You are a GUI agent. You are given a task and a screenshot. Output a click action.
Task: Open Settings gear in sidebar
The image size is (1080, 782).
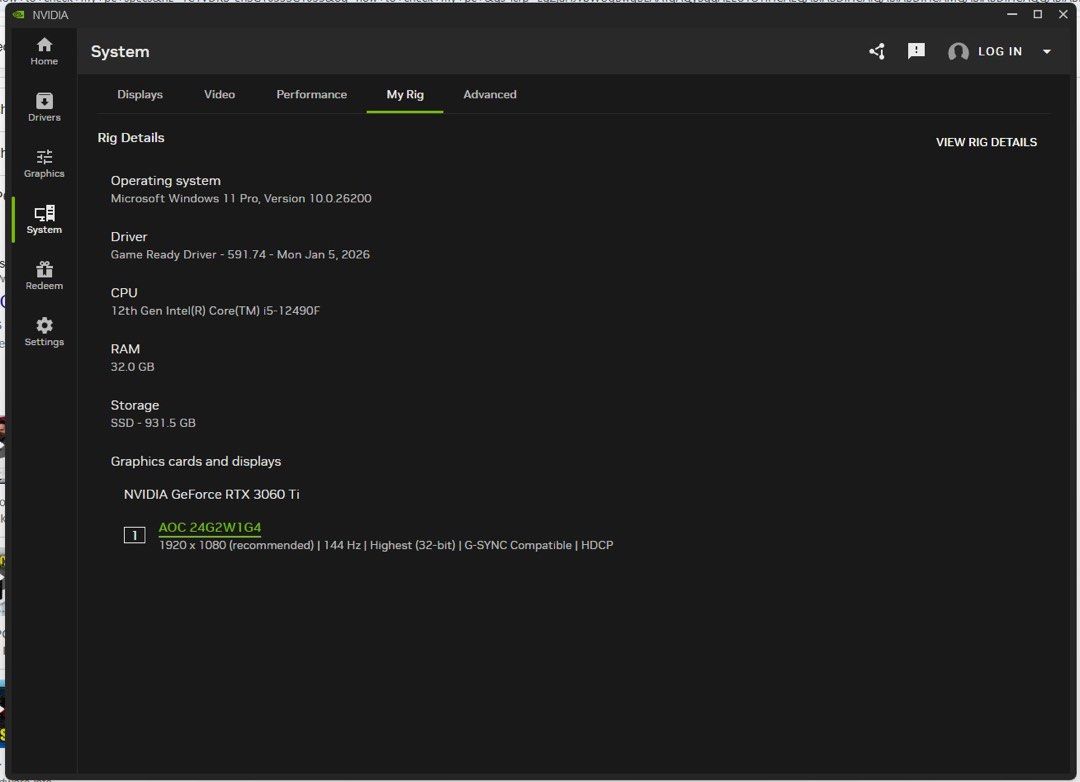pyautogui.click(x=44, y=332)
